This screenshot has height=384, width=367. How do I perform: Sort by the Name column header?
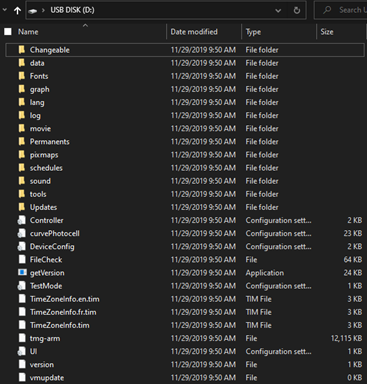(28, 32)
